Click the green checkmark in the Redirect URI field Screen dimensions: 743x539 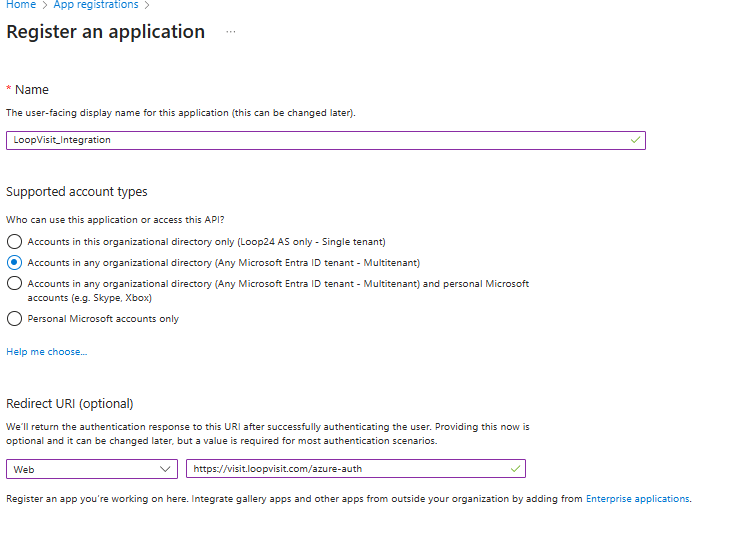515,469
